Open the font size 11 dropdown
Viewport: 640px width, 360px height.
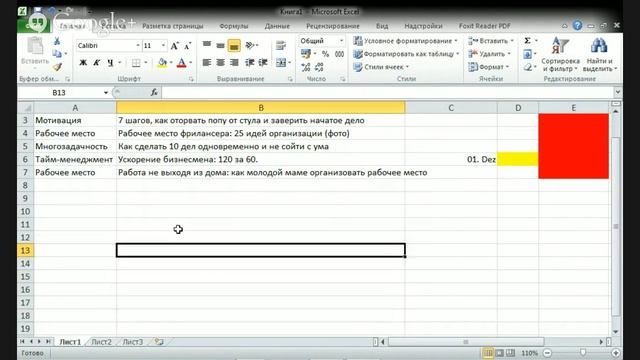(163, 46)
